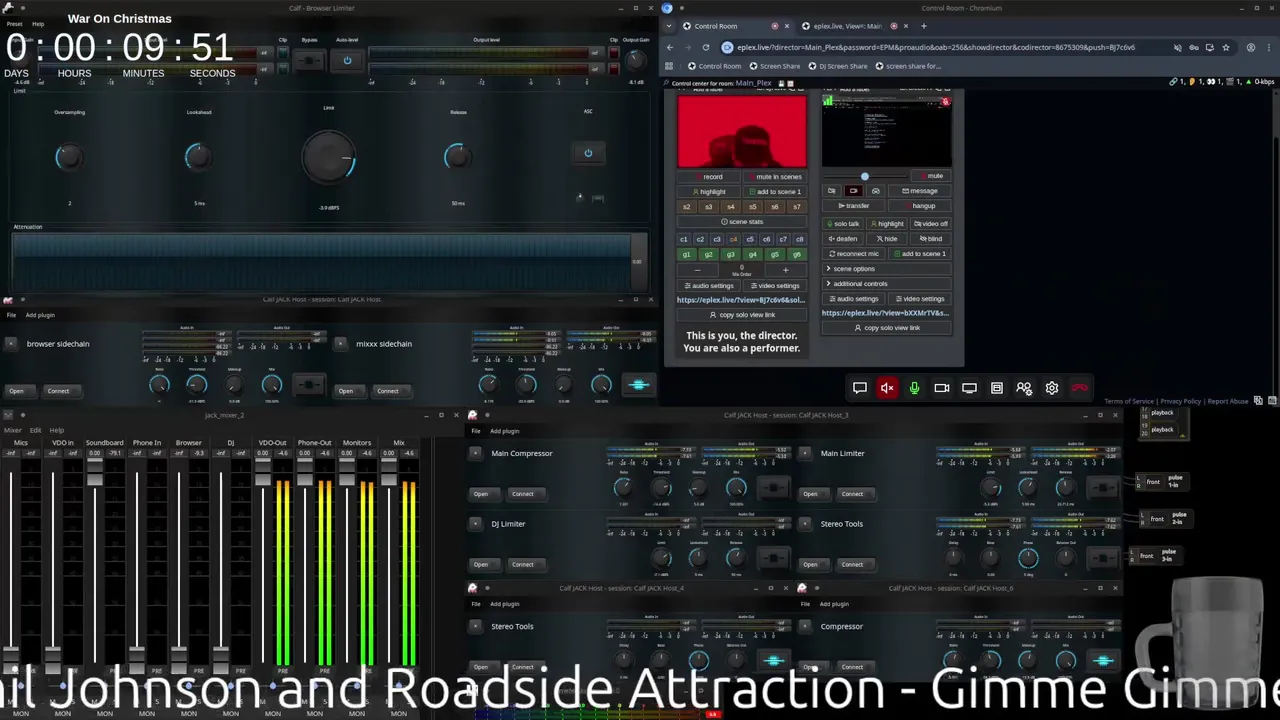Open Add plugin menu in Calf JACK Host

[x=40, y=315]
